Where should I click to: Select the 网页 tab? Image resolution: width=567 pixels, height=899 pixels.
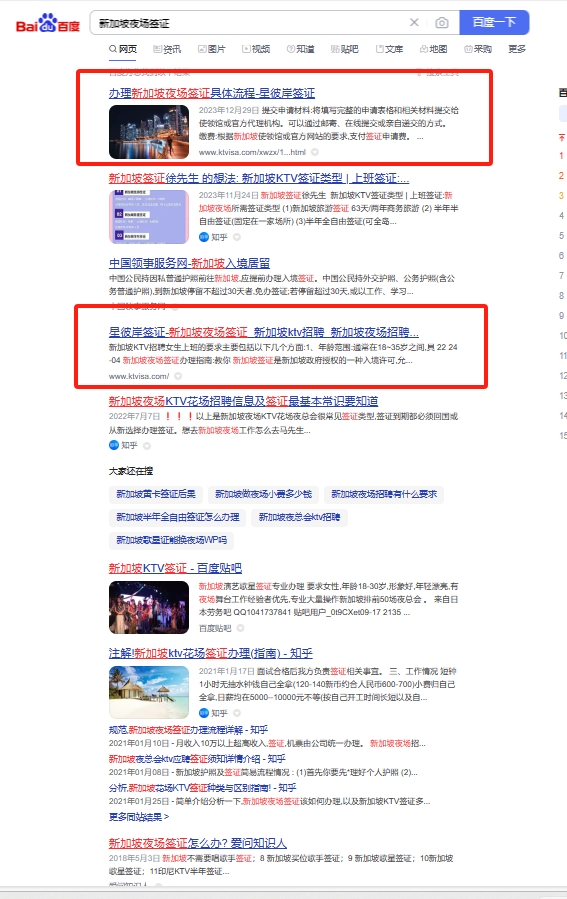pyautogui.click(x=123, y=49)
